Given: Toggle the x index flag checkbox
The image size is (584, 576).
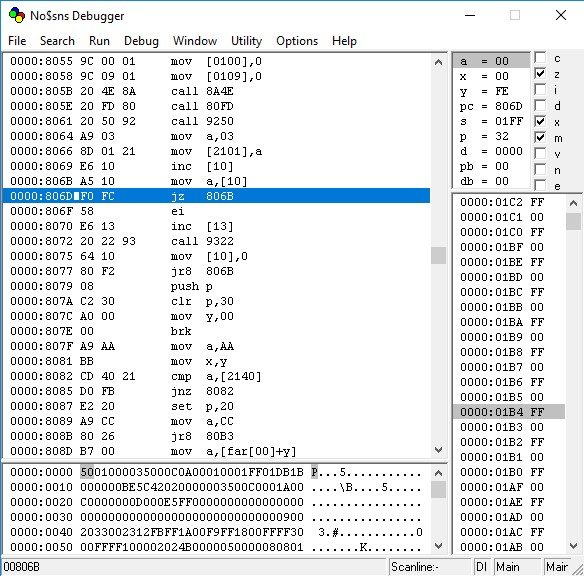Looking at the screenshot, I should [540, 121].
